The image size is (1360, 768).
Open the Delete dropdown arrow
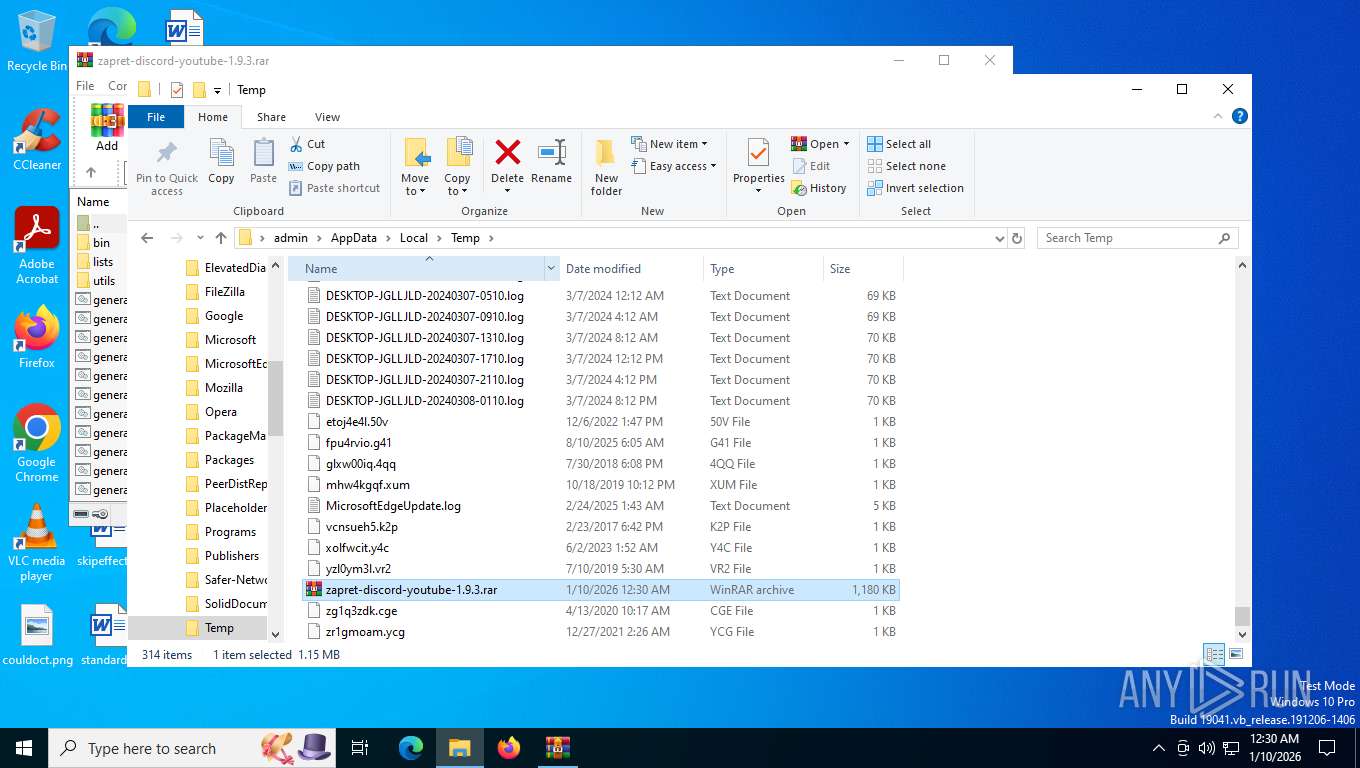[508, 191]
